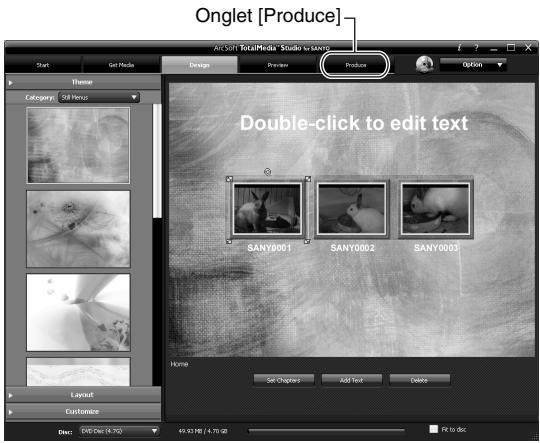
Task: Select top-left resize handle of SANY0001 frame
Action: pyautogui.click(x=229, y=179)
